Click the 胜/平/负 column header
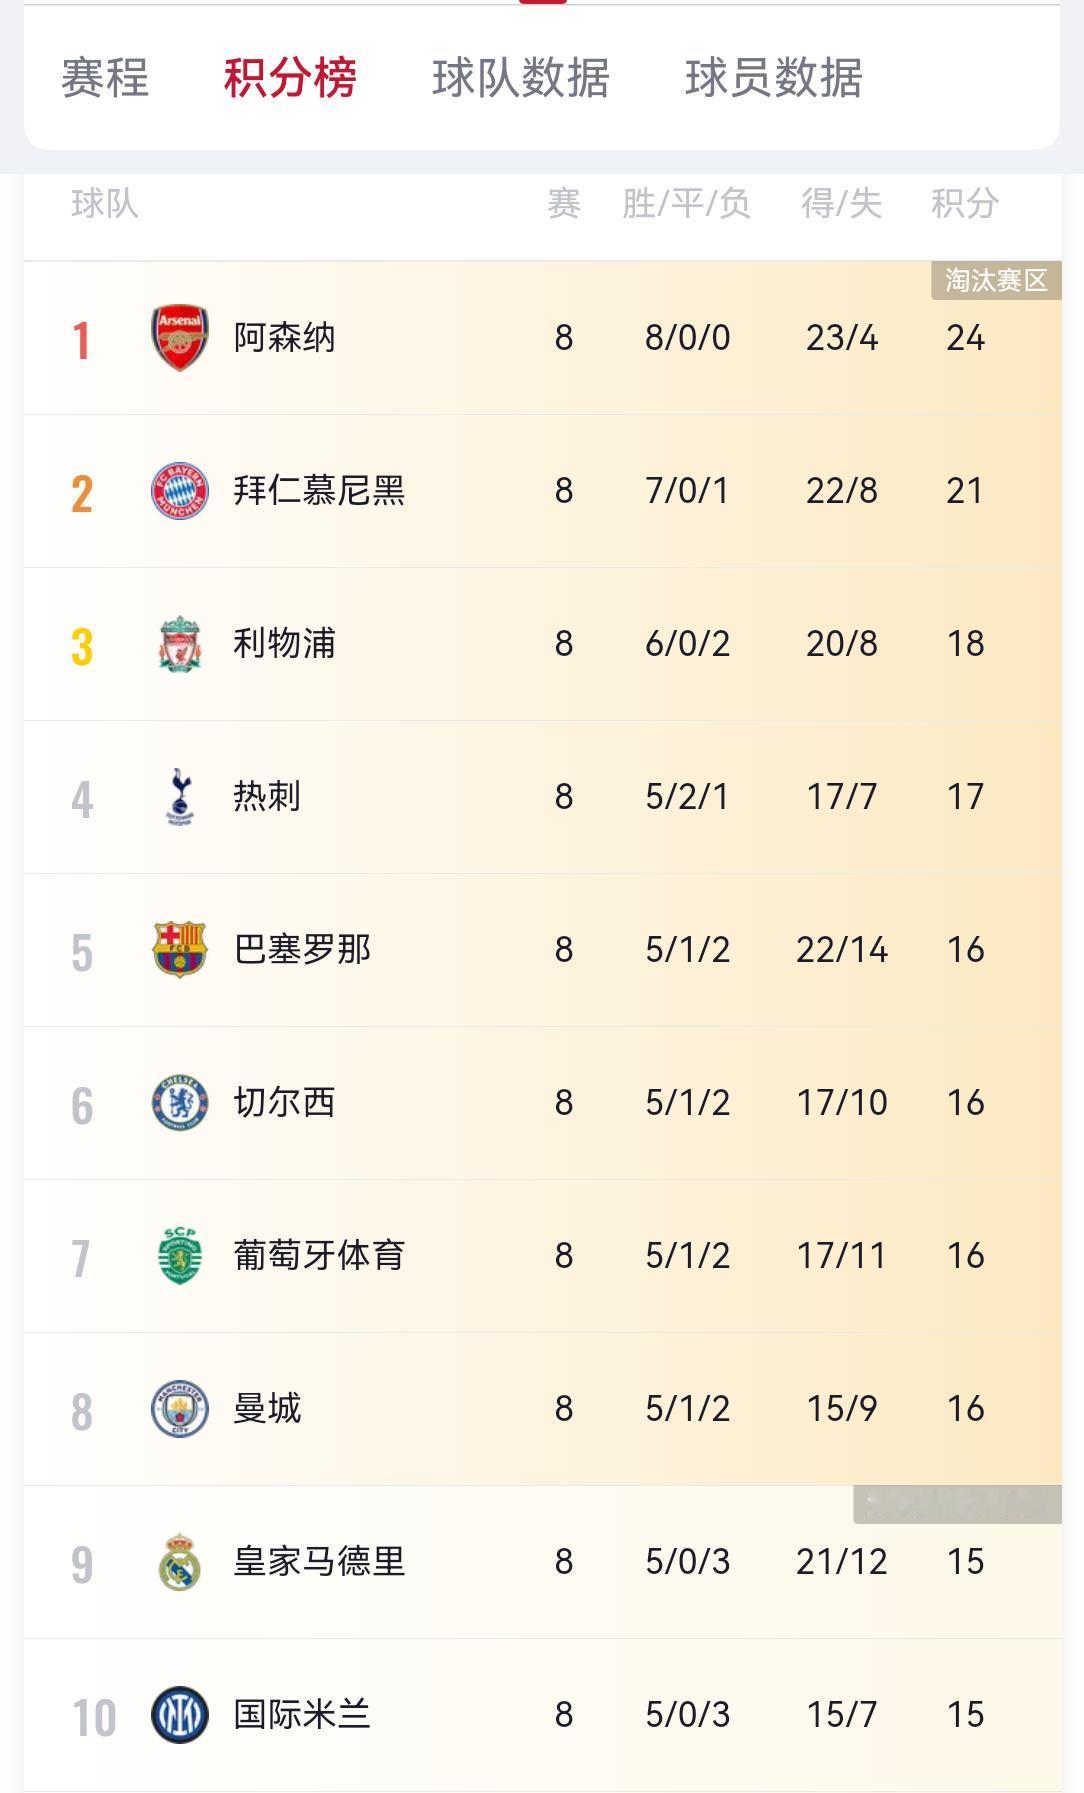 pos(686,204)
